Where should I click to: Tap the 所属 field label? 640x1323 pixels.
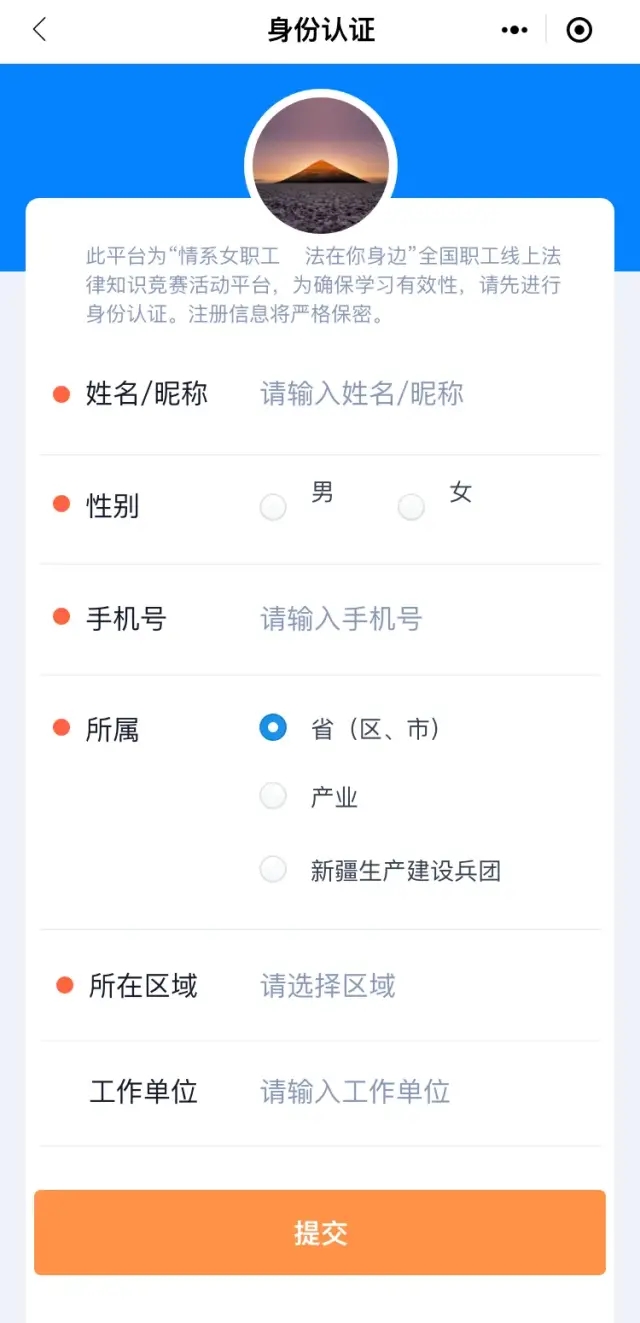pos(112,730)
